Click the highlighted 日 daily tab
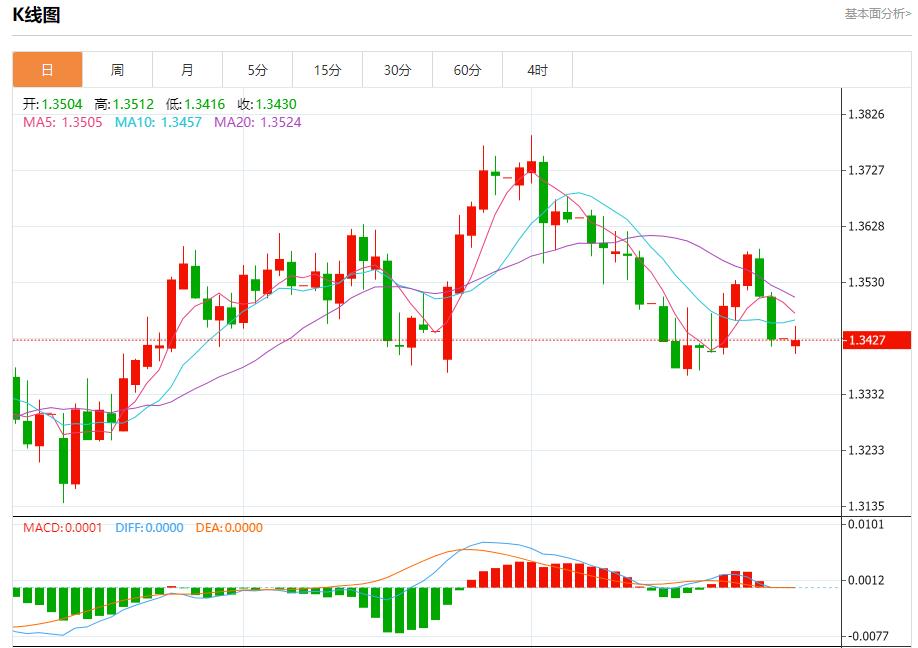 (47, 70)
